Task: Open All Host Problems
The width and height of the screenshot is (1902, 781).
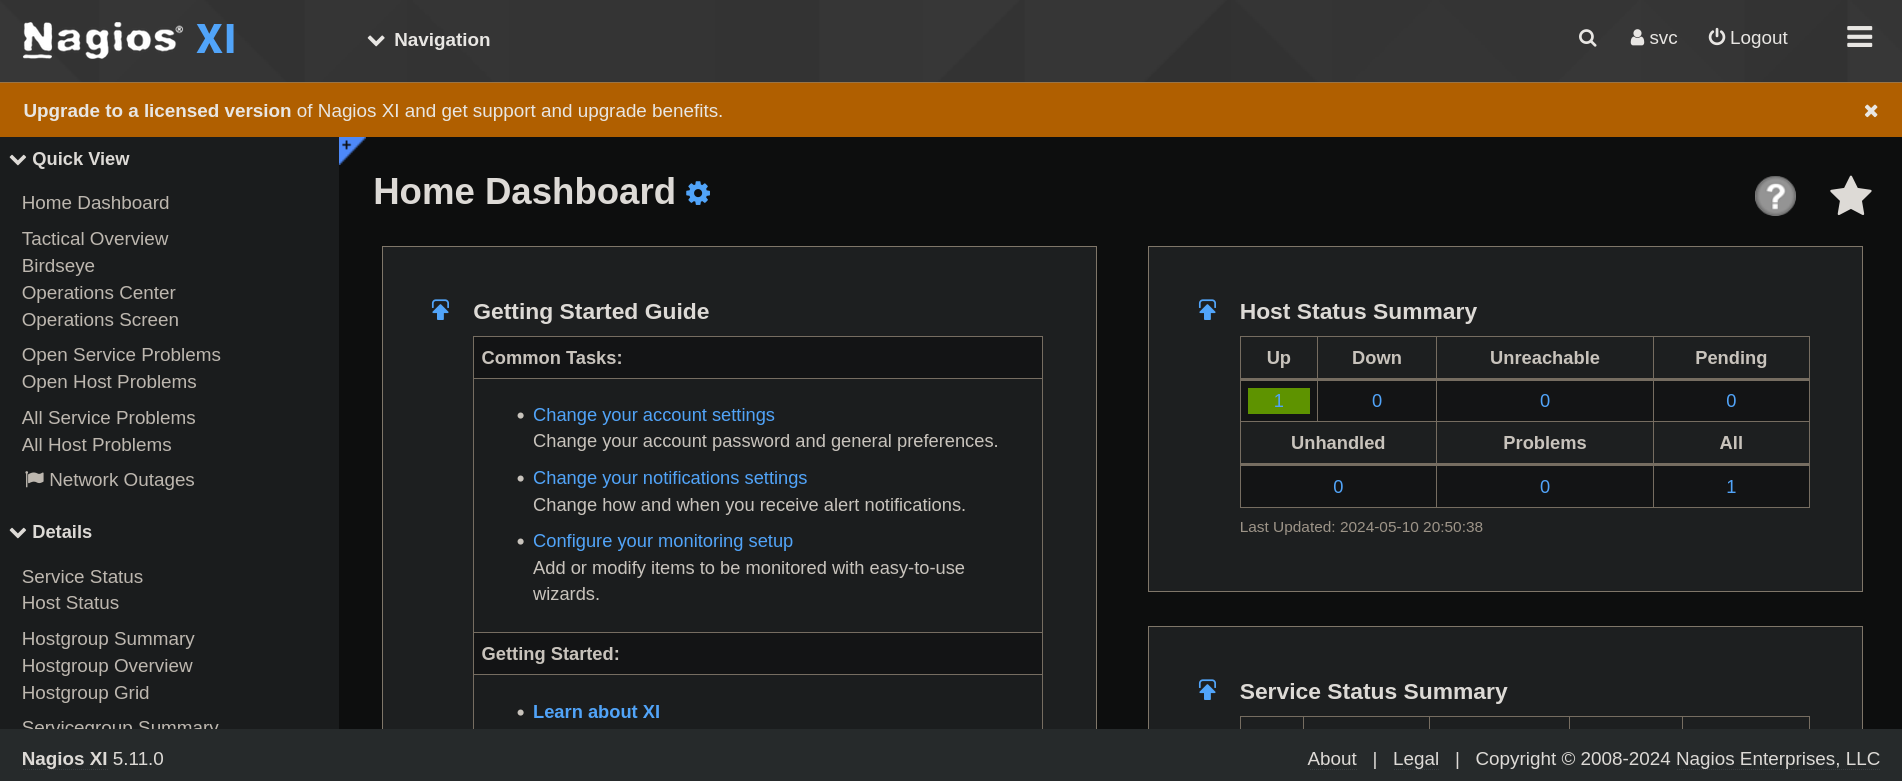Action: pos(97,445)
